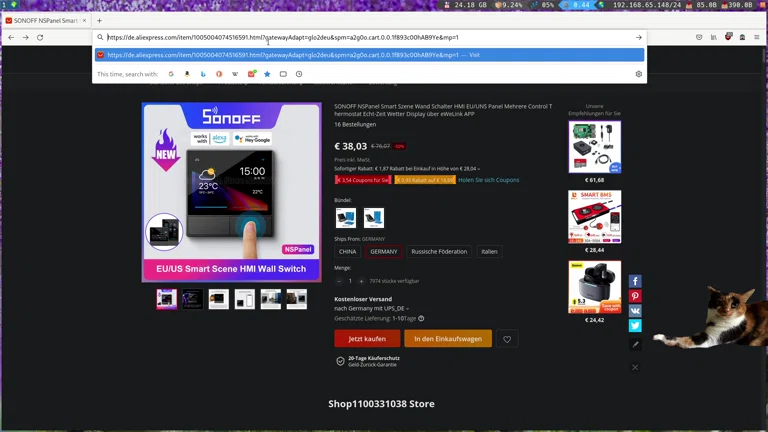This screenshot has width=768, height=432.
Task: Select CHINA as ship-from country
Action: tap(347, 251)
